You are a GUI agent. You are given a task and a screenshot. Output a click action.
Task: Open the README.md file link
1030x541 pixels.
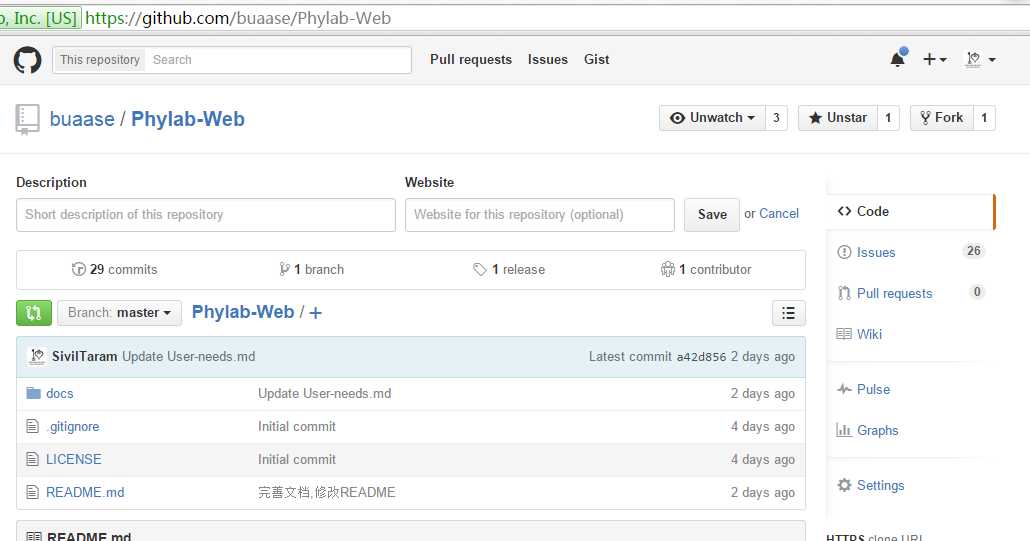tap(85, 492)
